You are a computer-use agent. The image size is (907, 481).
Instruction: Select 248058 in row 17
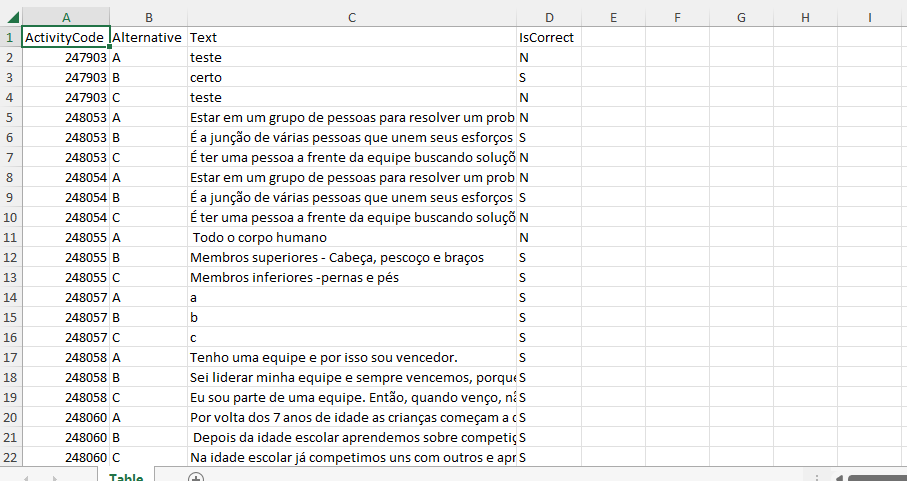click(65, 357)
